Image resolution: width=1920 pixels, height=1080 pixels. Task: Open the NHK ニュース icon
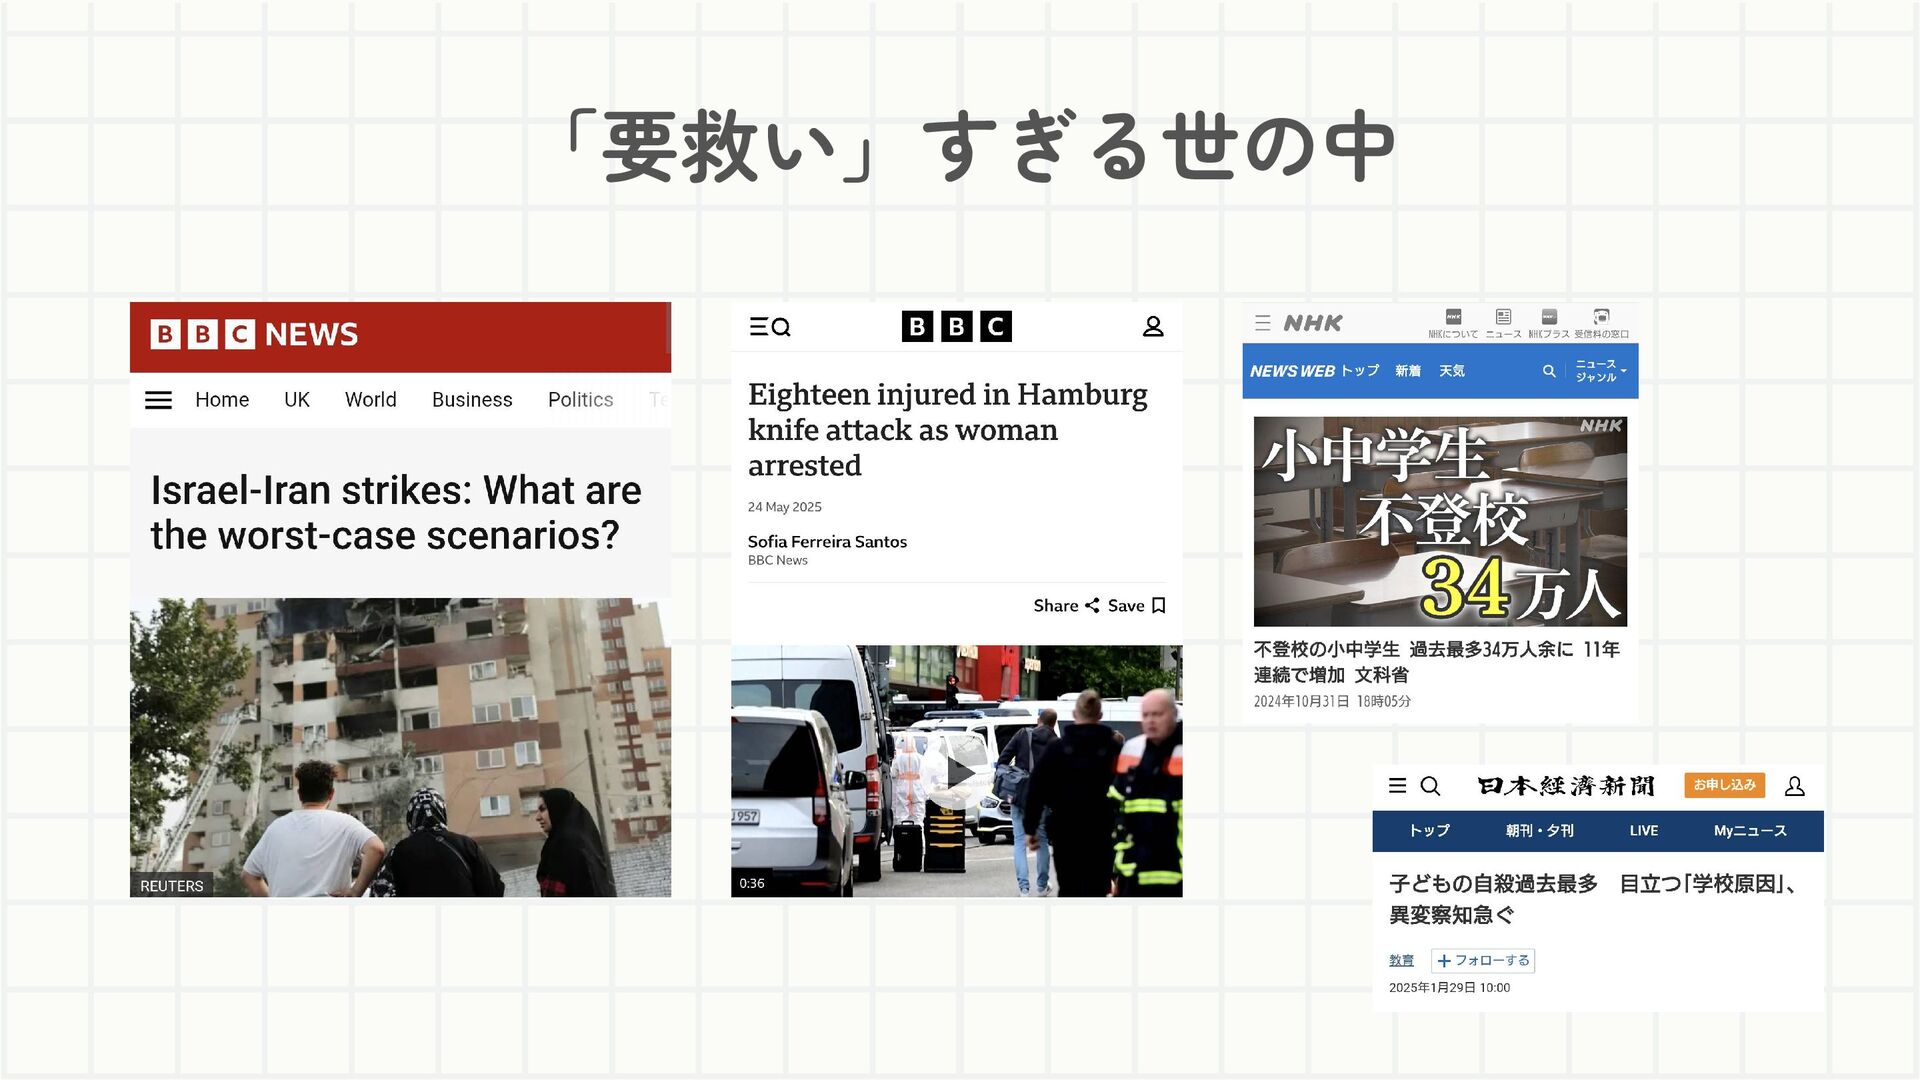coord(1503,324)
